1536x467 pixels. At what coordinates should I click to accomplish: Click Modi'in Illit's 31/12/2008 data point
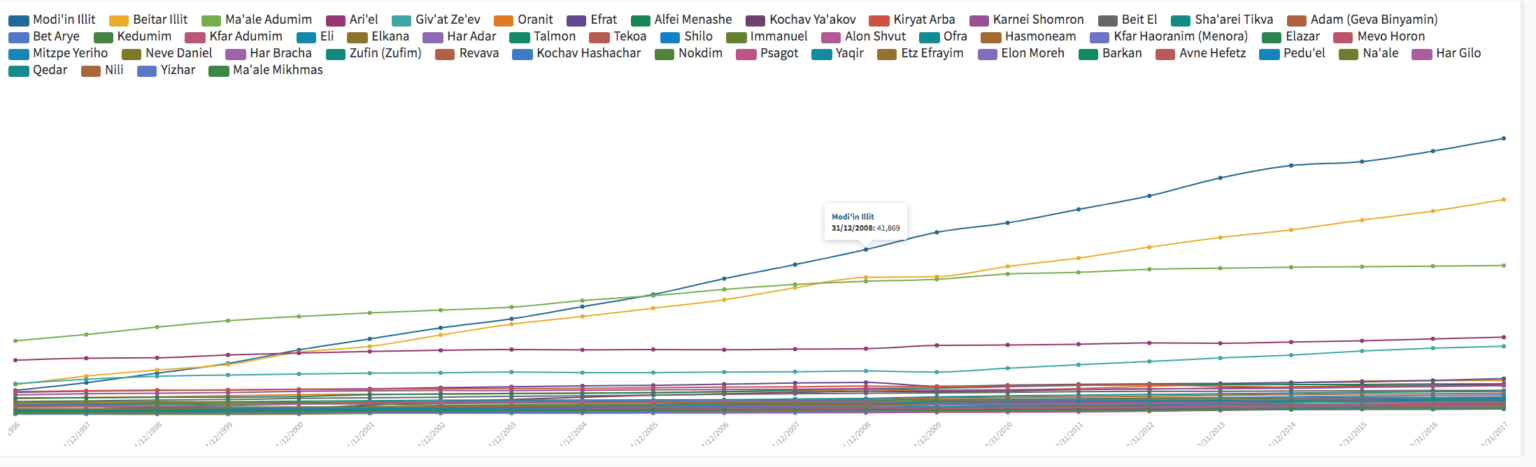(866, 249)
